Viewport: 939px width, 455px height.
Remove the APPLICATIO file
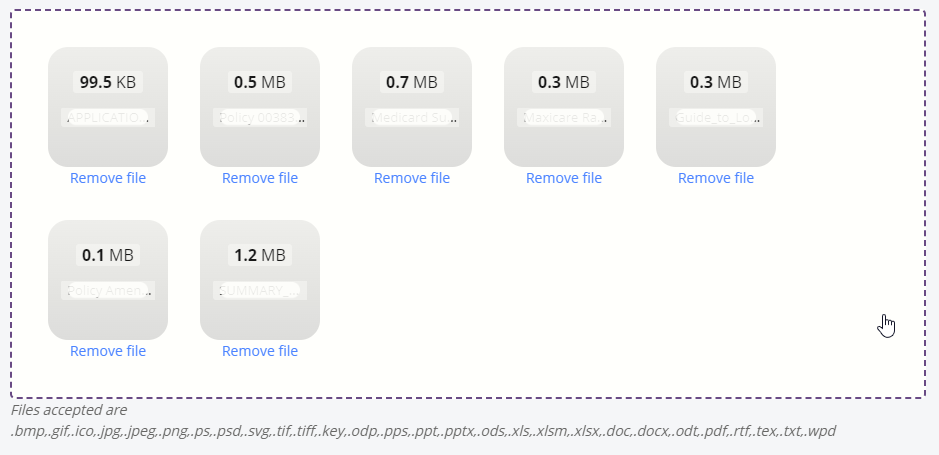coord(108,178)
